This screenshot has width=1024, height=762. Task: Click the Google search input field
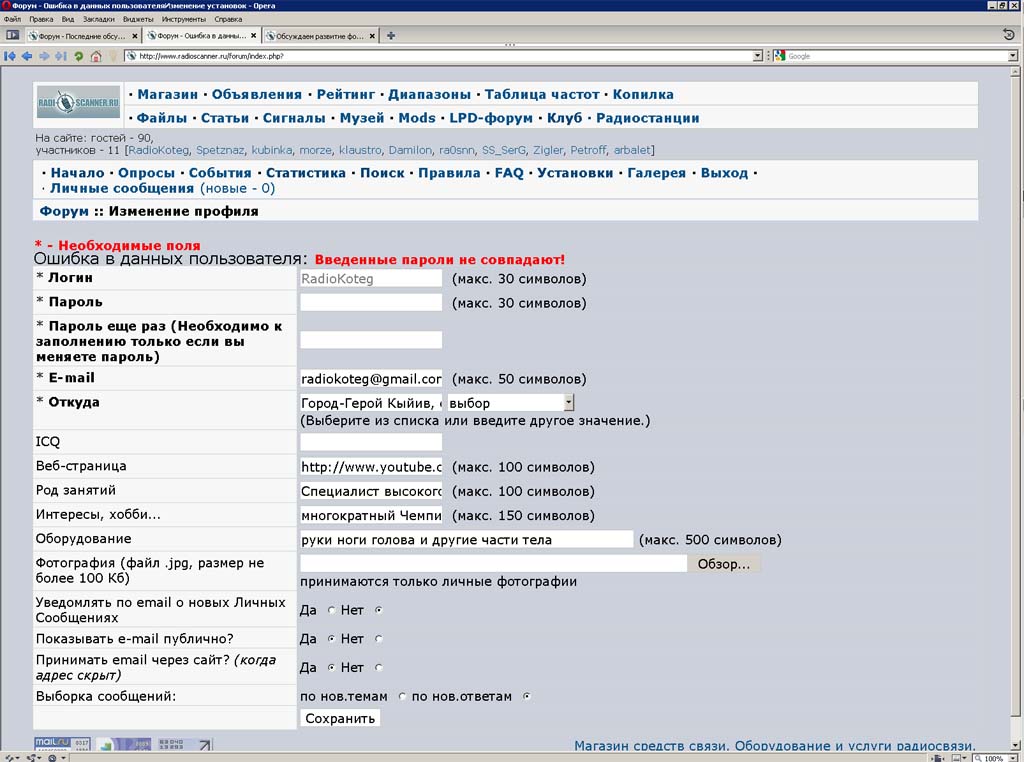[897, 56]
